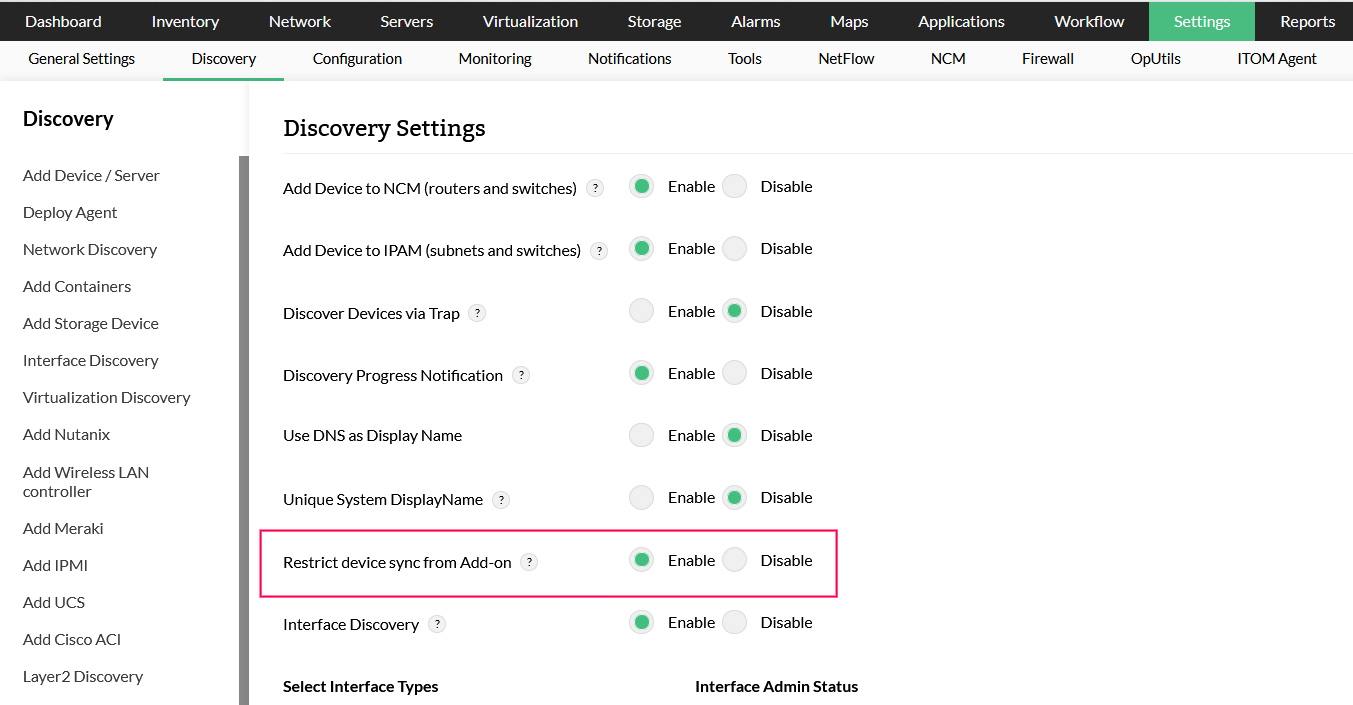
Task: Switch to the Monitoring settings tab
Action: coord(495,59)
